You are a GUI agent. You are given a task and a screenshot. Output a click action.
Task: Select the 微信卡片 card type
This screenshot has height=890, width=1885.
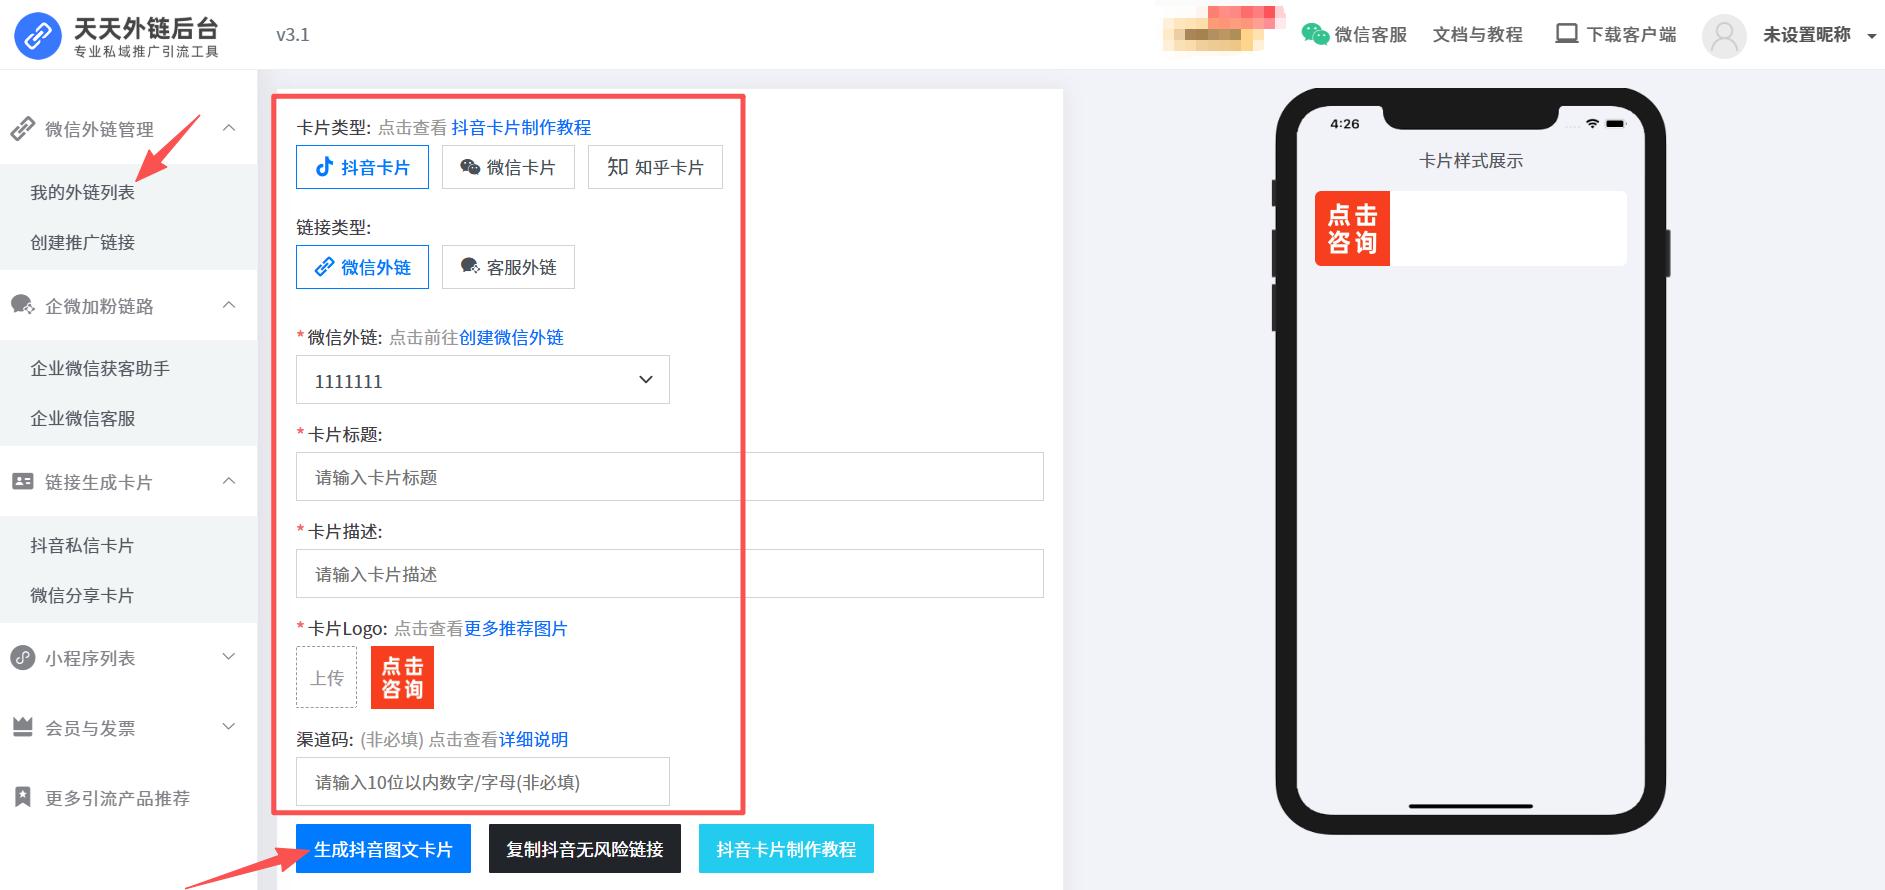pyautogui.click(x=508, y=167)
